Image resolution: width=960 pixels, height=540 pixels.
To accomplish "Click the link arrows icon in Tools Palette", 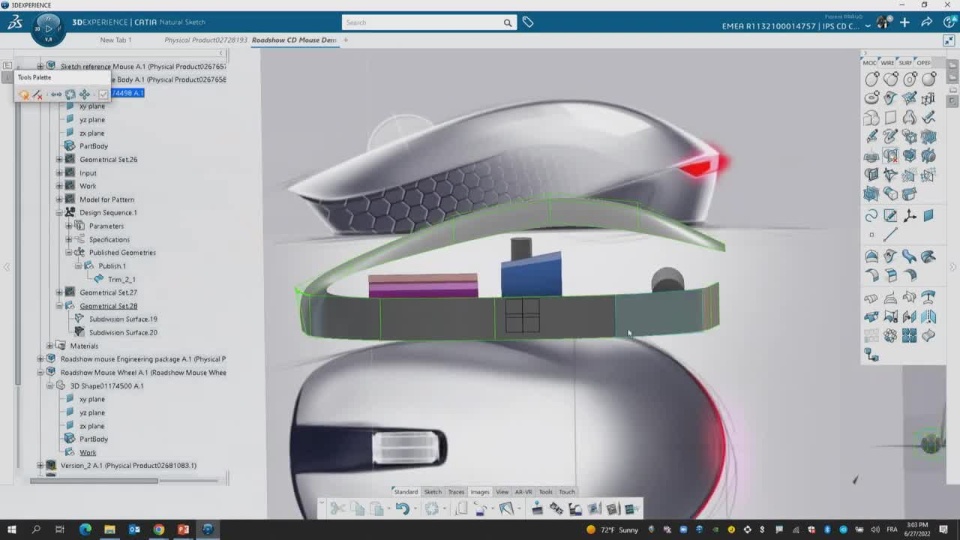I will (x=56, y=94).
